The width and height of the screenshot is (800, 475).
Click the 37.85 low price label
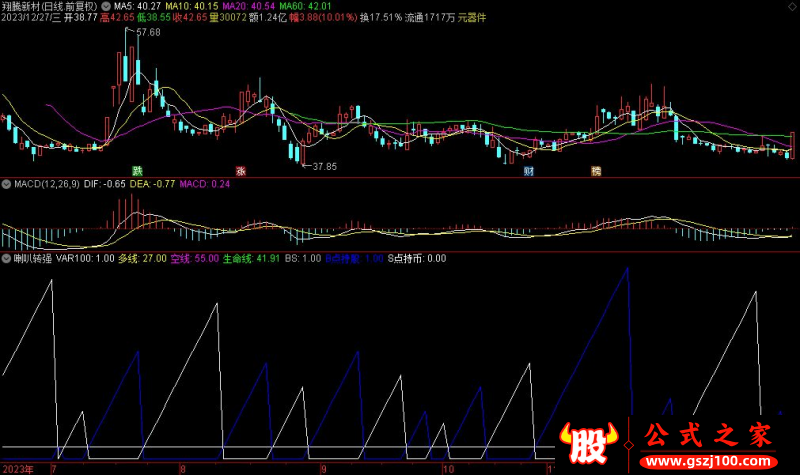click(324, 166)
